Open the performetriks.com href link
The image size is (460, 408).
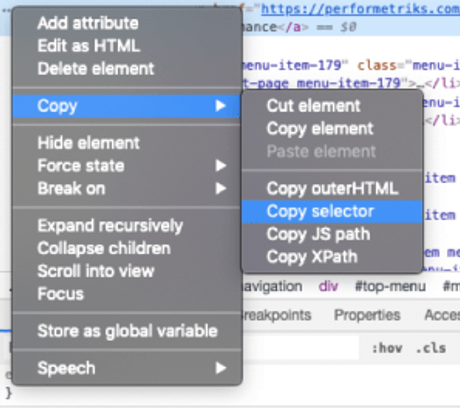tap(360, 9)
